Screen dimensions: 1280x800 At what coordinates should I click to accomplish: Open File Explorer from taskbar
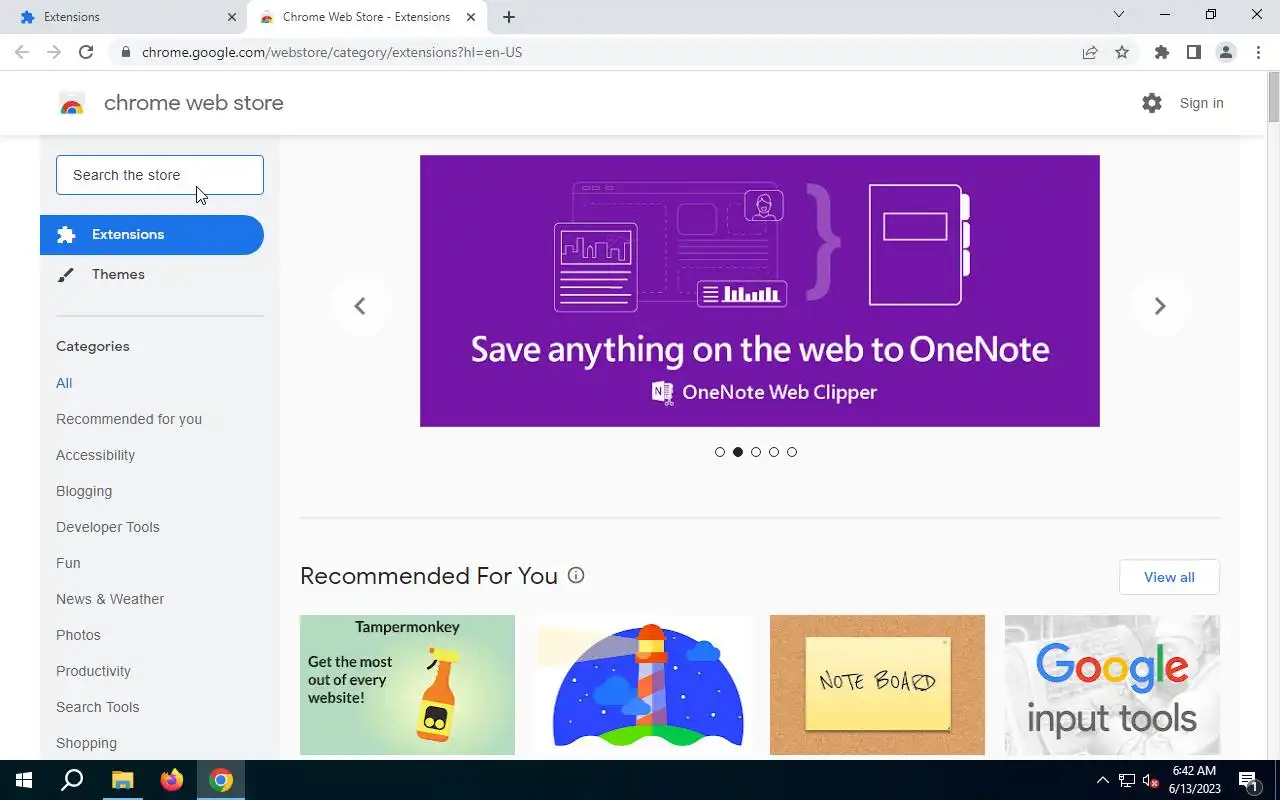[122, 780]
